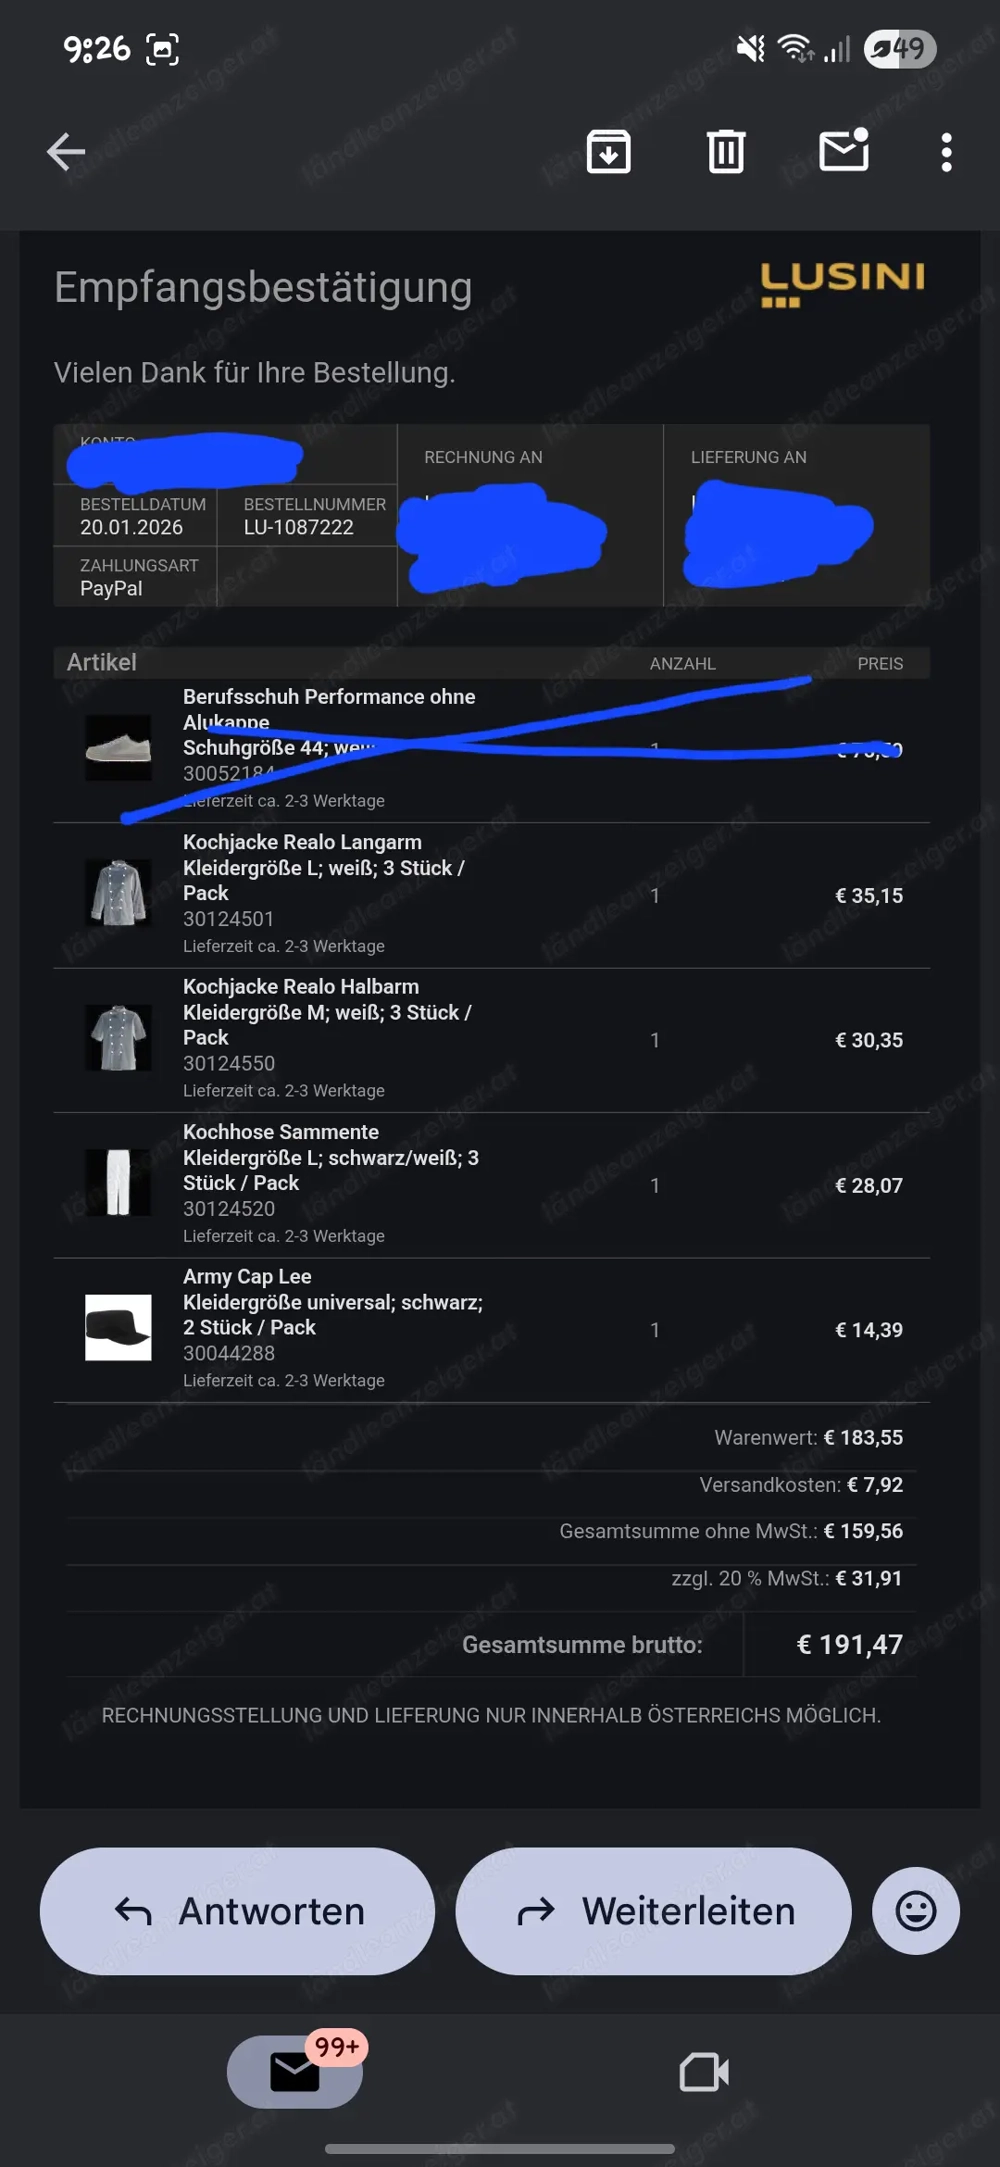Tap the Army Cap Lee product image
Viewport: 1000px width, 2167px height.
(118, 1328)
